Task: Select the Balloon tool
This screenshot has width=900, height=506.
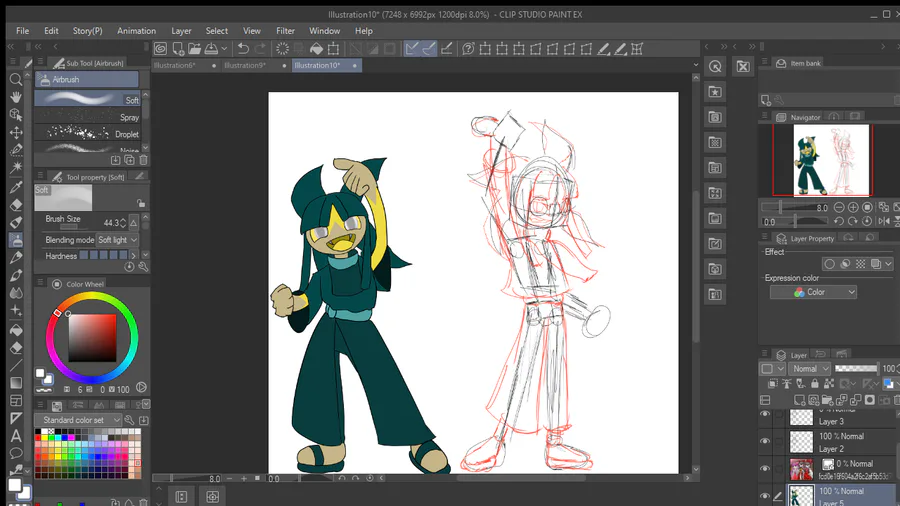Action: point(15,453)
